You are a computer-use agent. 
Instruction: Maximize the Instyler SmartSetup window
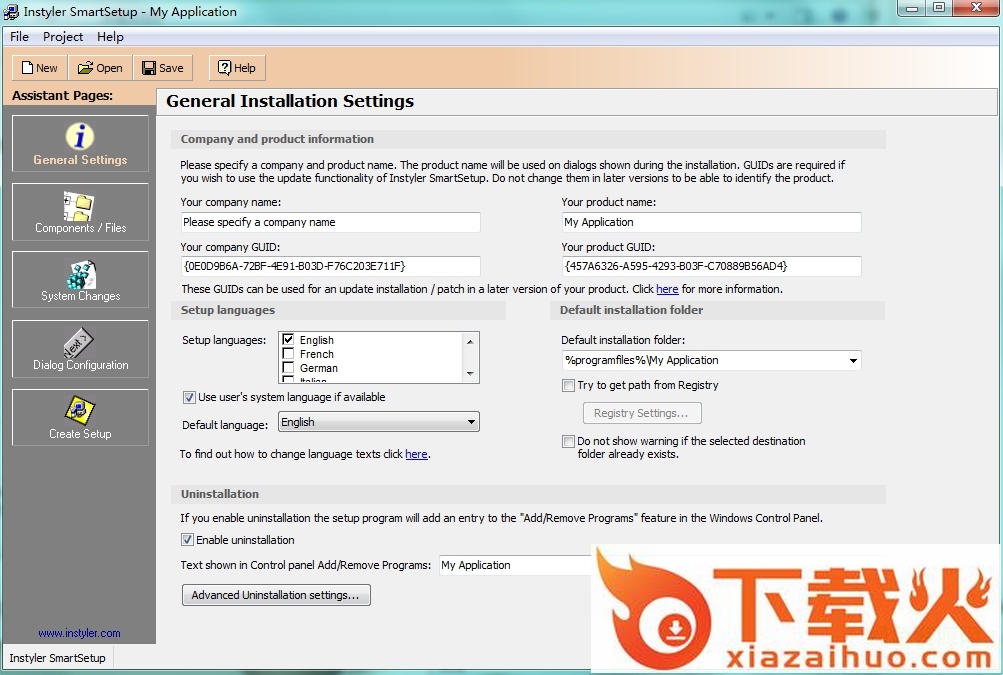(x=939, y=8)
